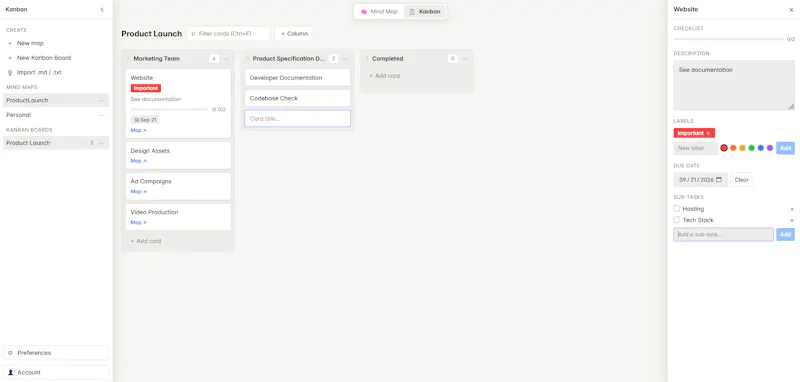
Task: Open Preferences
Action: tap(56, 353)
